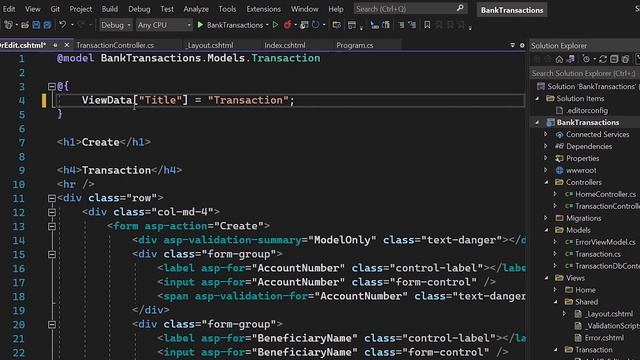The width and height of the screenshot is (640, 360).
Task: Click the Save All toolbar icon
Action: 47,25
